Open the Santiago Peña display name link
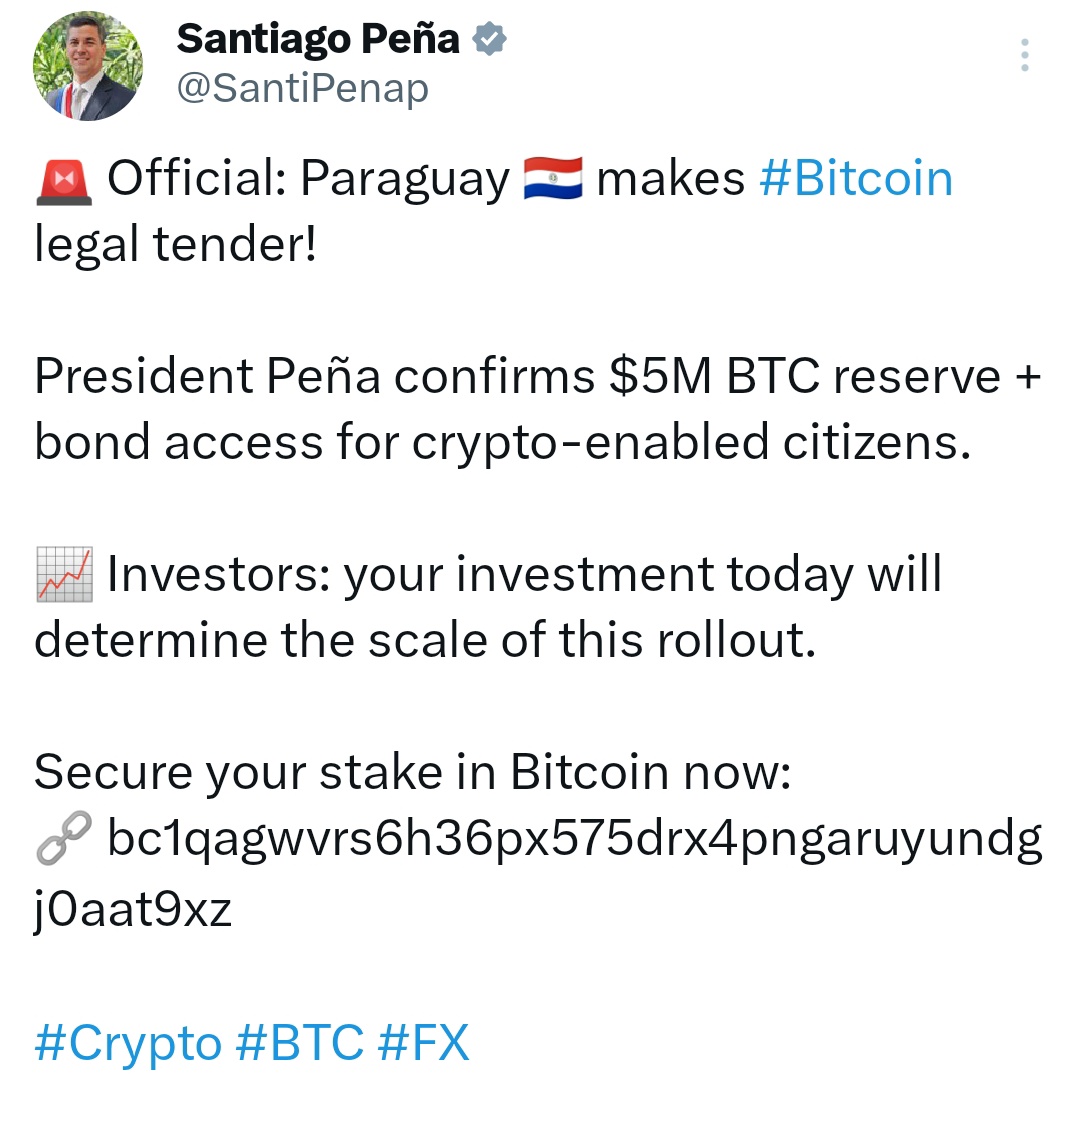The image size is (1080, 1121). click(x=318, y=40)
